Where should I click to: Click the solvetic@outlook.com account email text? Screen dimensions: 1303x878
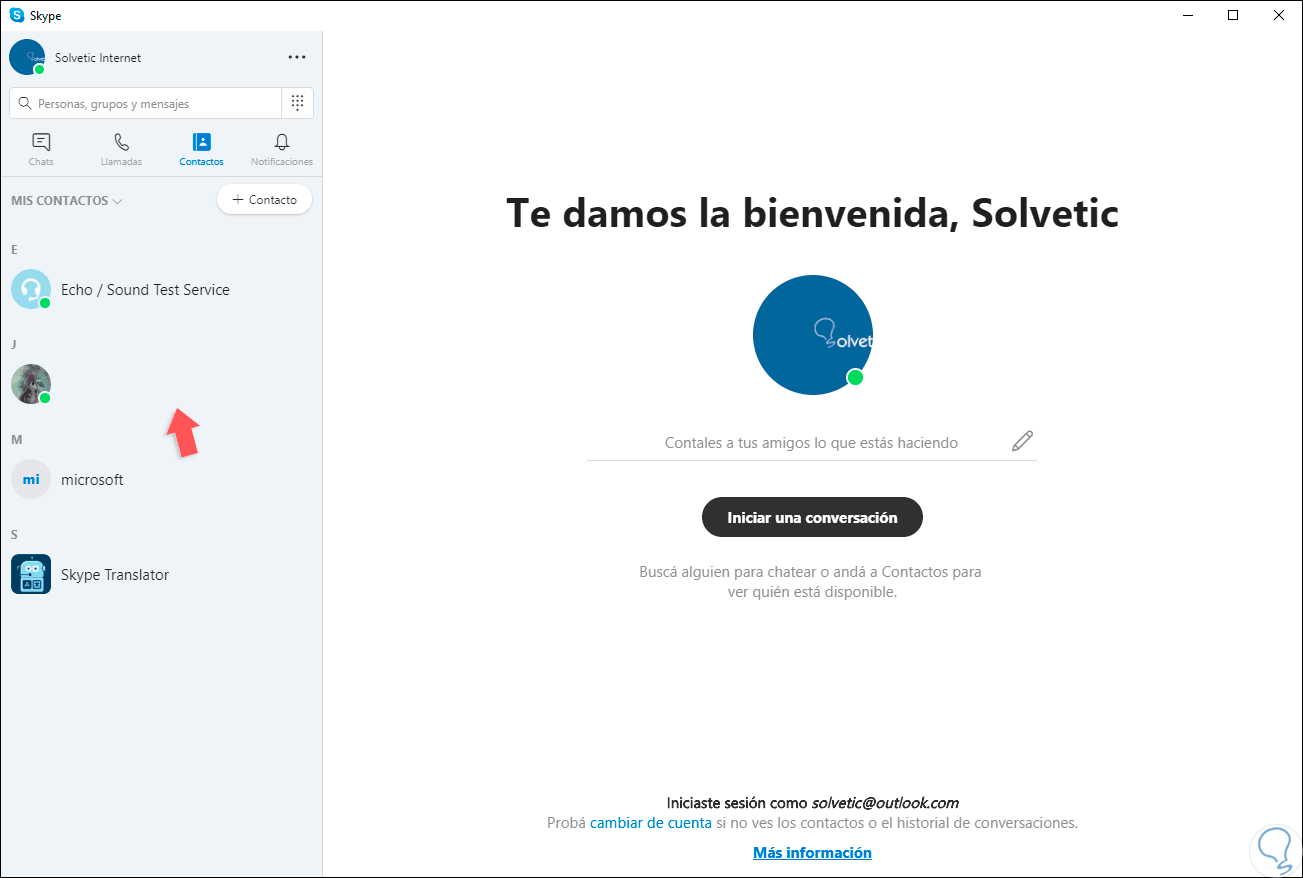885,802
